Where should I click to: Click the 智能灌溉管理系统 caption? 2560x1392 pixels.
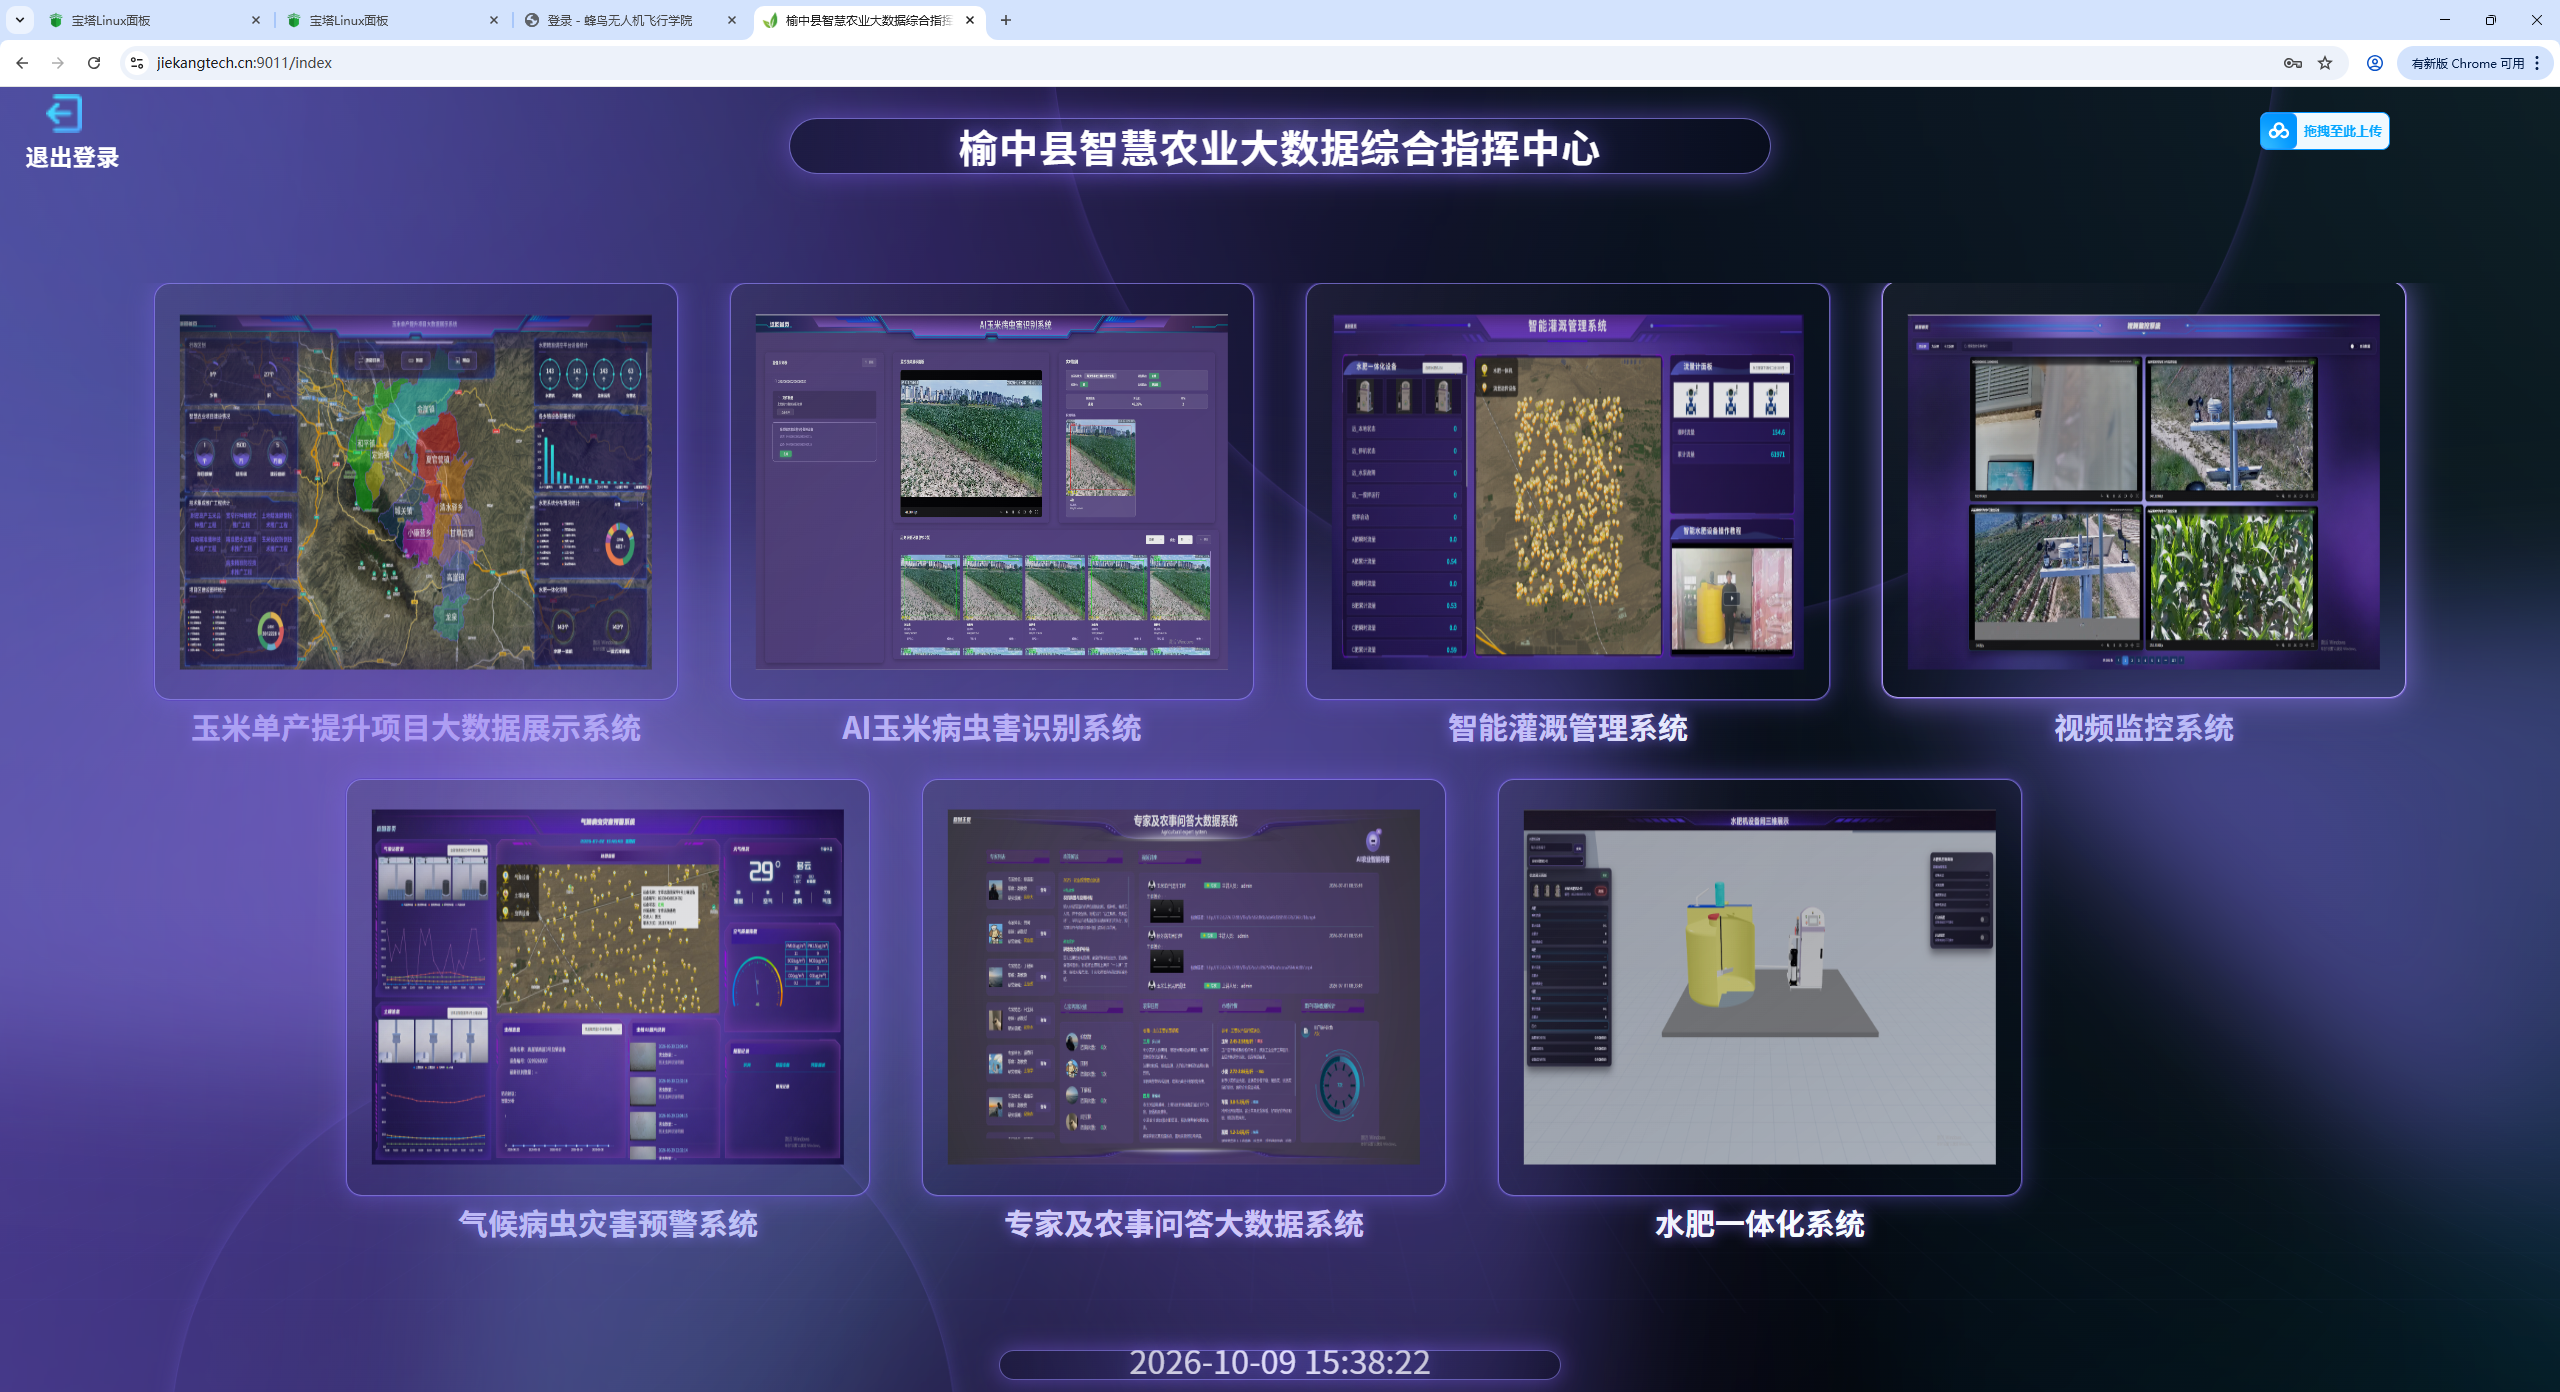[x=1568, y=728]
